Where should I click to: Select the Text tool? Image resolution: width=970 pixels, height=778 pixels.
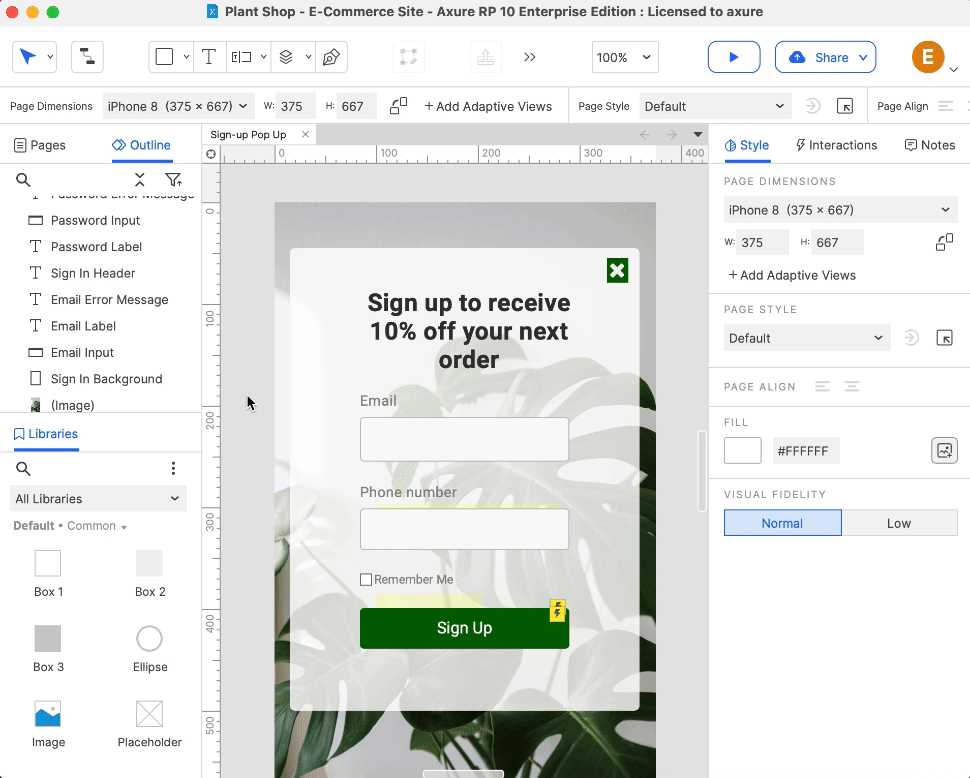coord(208,57)
